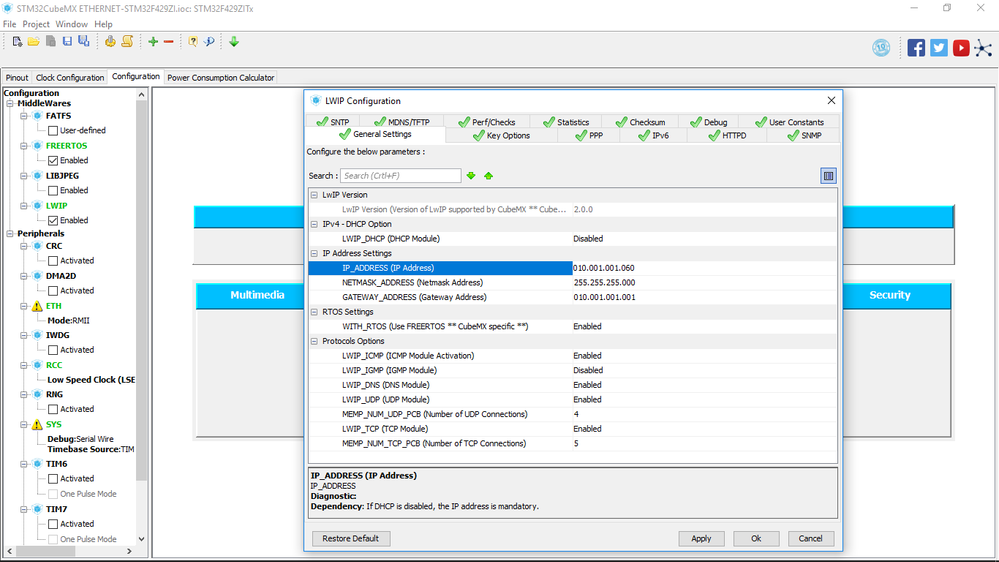The height and width of the screenshot is (562, 999).
Task: Click the parameter Search input field
Action: 401,176
